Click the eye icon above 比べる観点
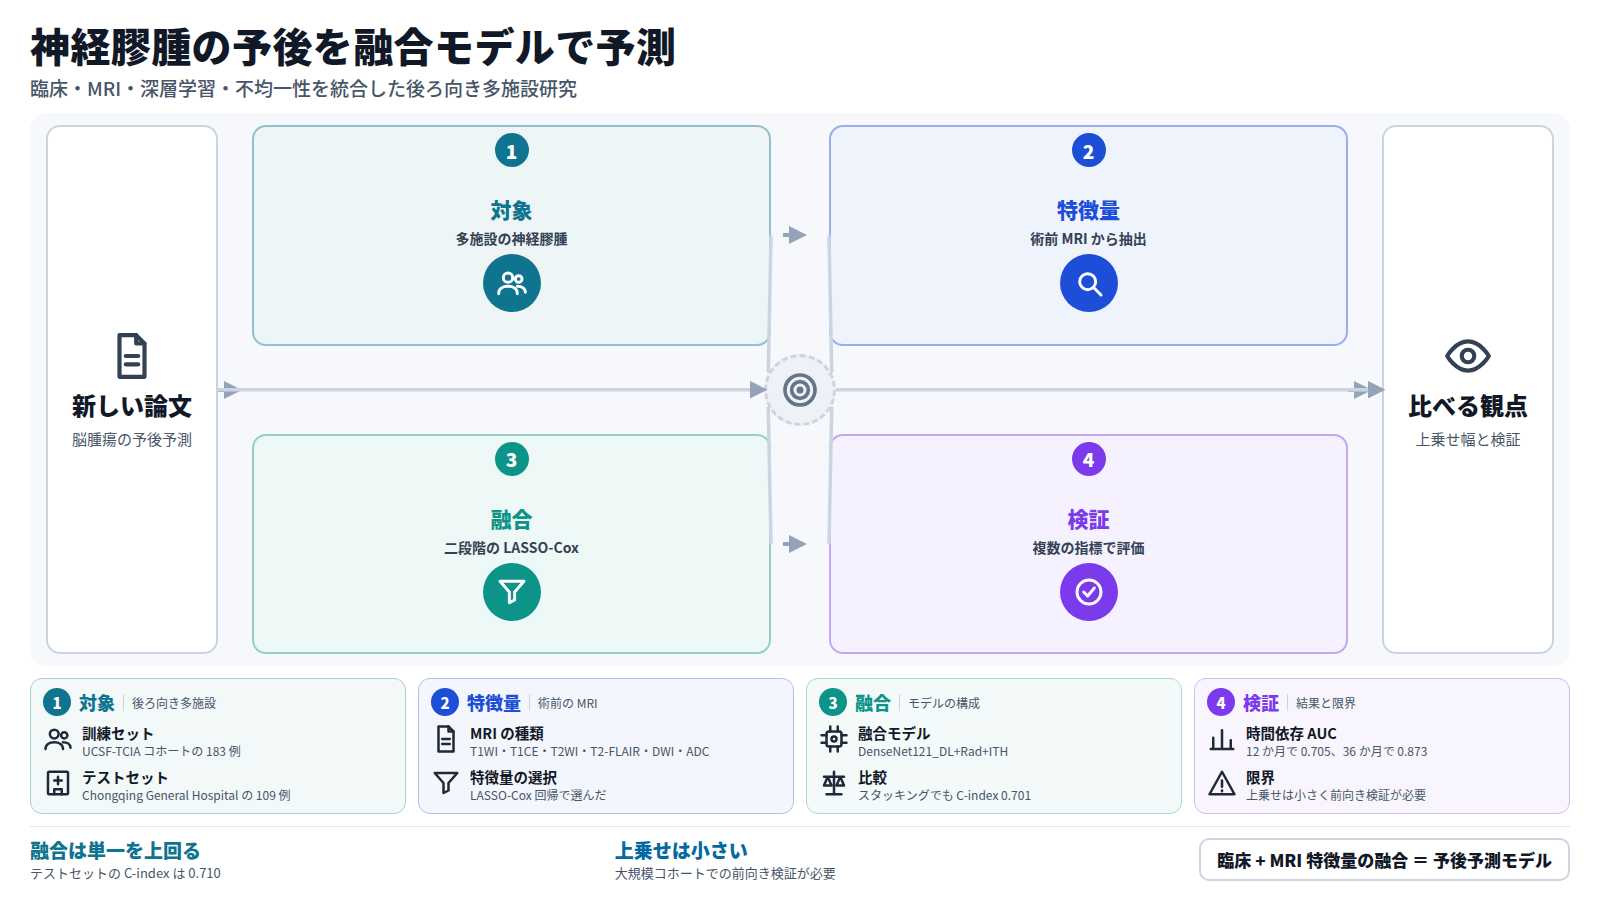The image size is (1600, 900). click(x=1468, y=356)
